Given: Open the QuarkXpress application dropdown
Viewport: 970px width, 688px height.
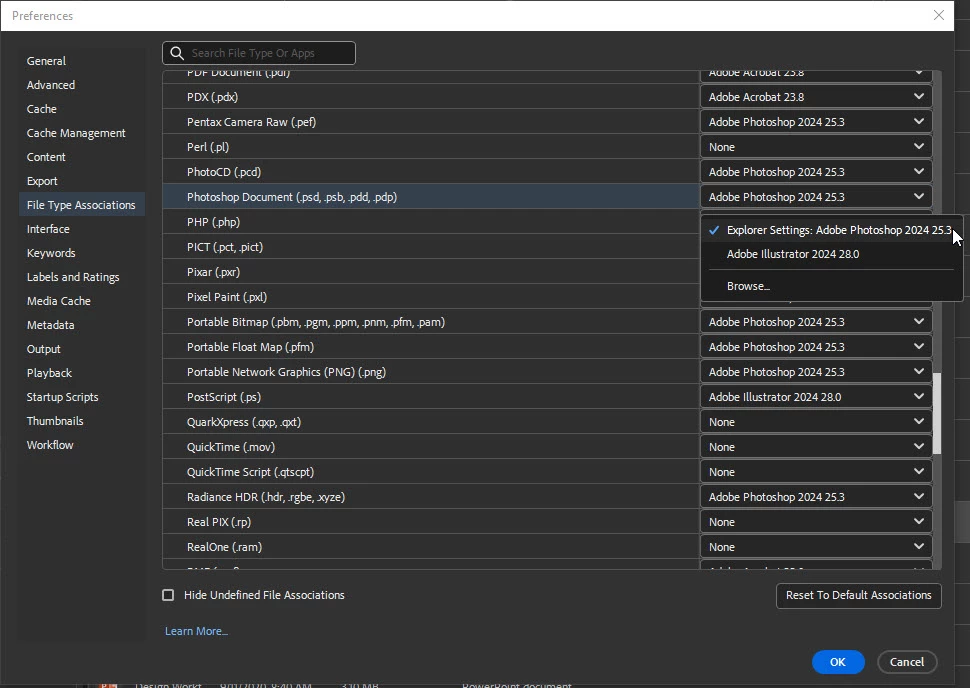Looking at the screenshot, I should point(816,422).
